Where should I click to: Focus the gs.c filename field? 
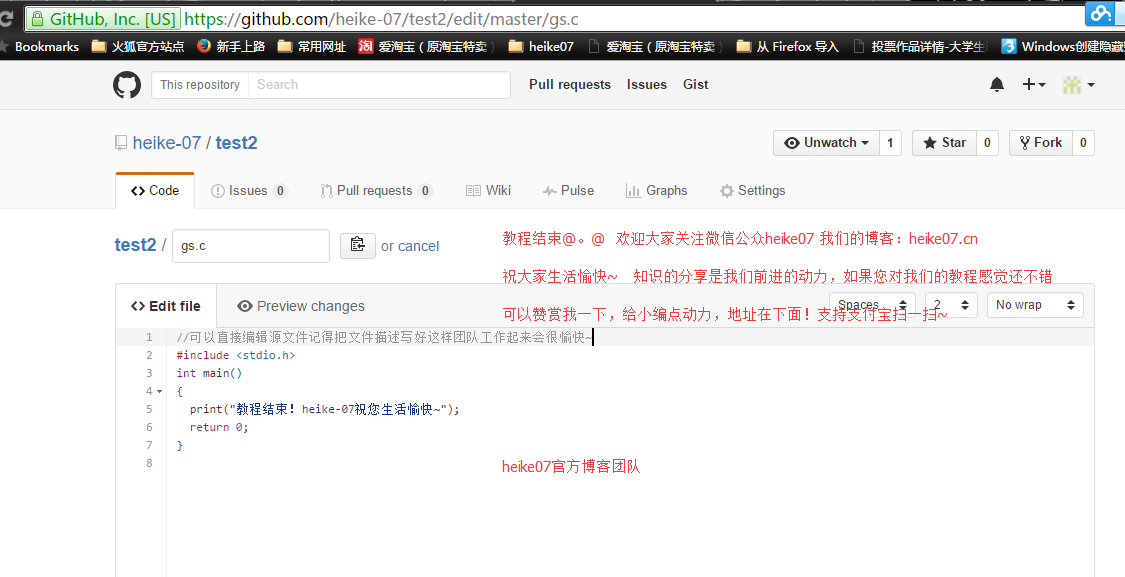pos(251,245)
